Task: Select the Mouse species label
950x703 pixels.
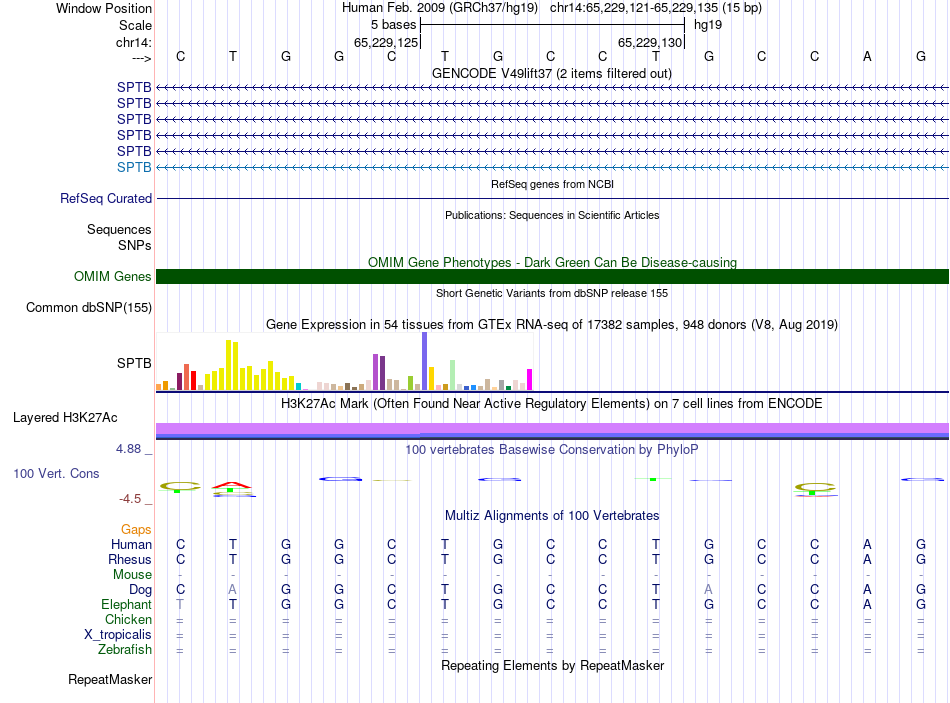Action: [132, 575]
